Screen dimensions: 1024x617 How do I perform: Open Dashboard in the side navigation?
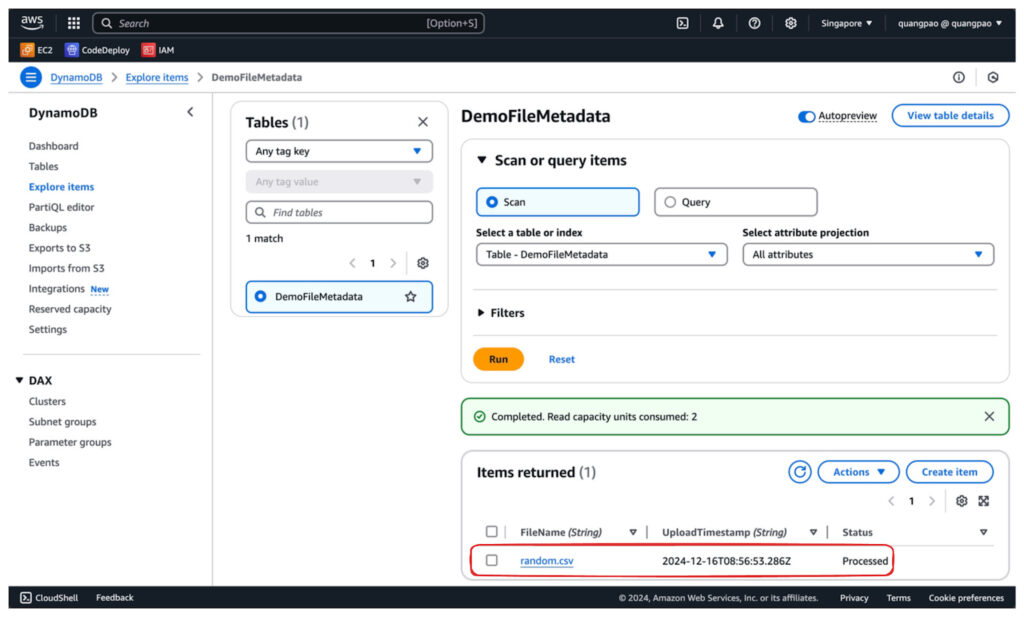point(54,146)
